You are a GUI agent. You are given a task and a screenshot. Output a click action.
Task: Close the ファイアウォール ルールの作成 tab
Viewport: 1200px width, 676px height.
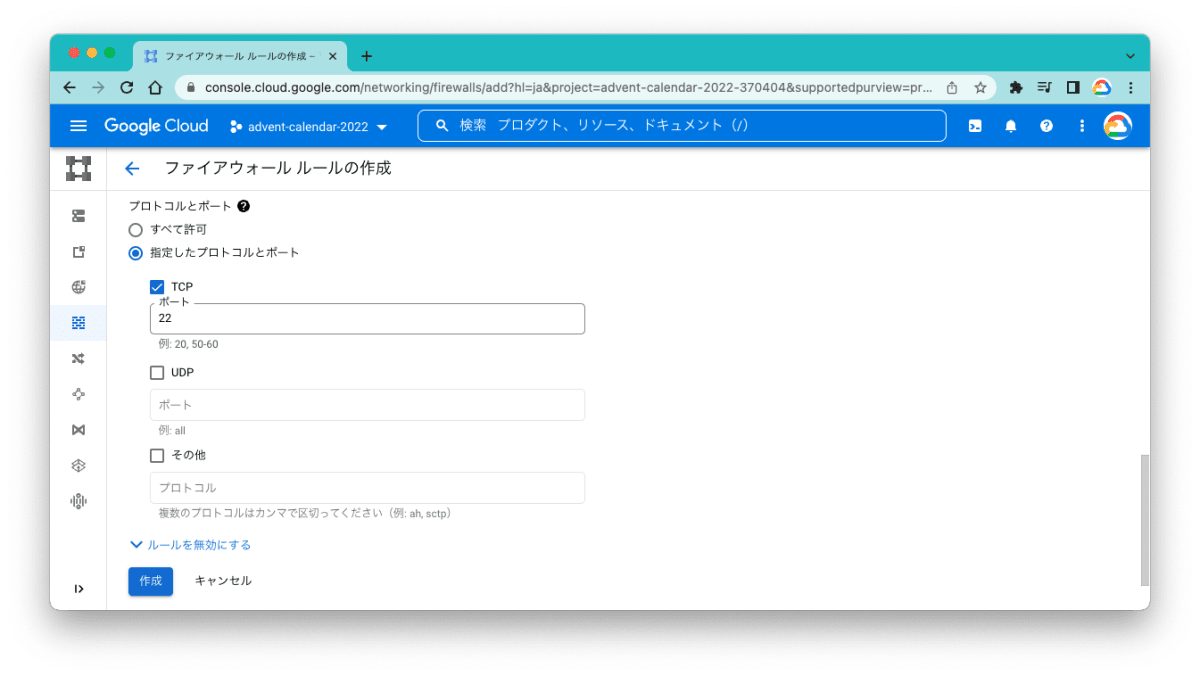[333, 56]
